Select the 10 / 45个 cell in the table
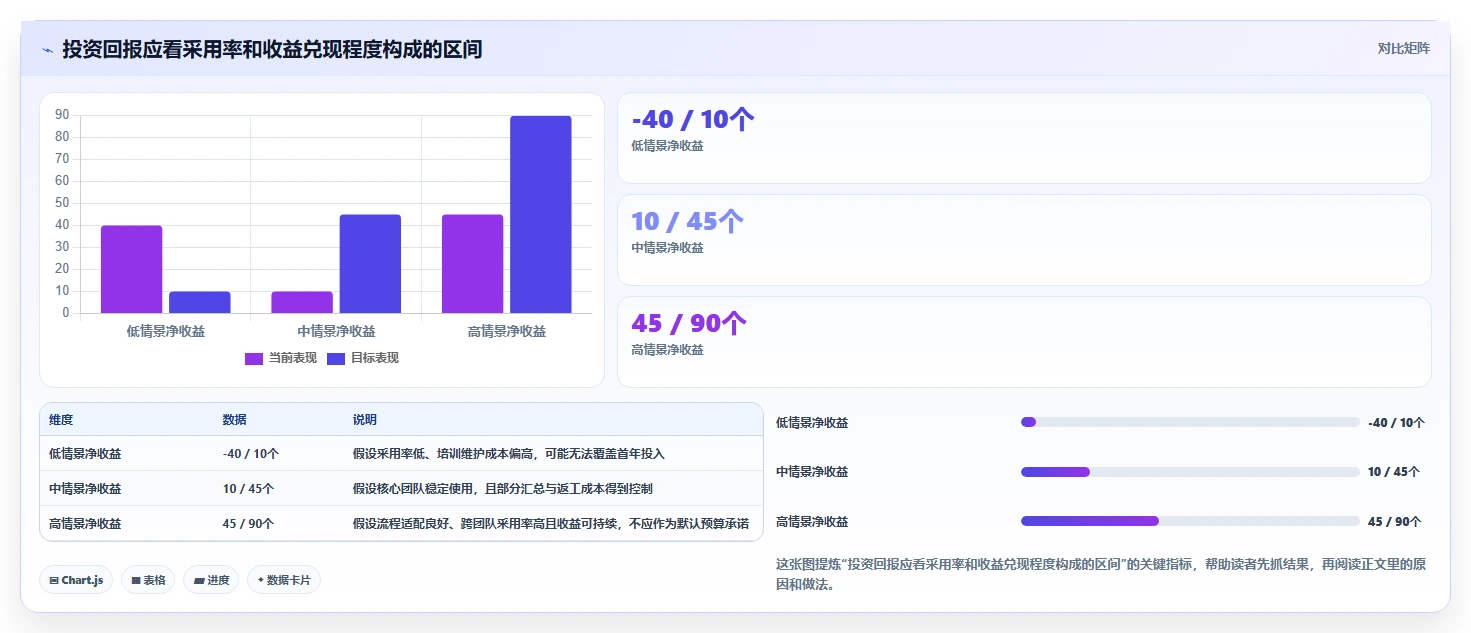 pyautogui.click(x=248, y=489)
